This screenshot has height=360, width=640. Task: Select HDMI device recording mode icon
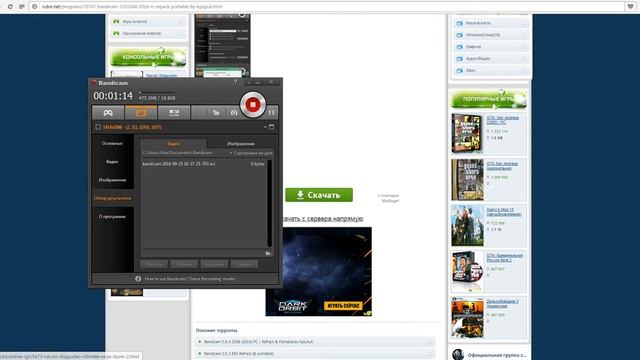[x=174, y=113]
